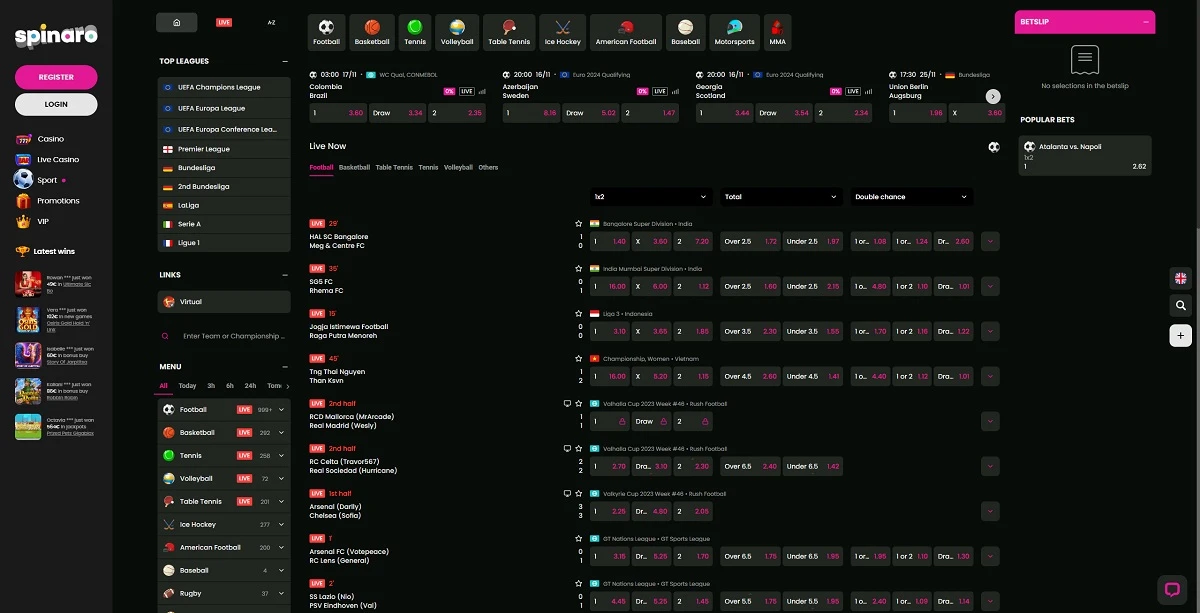Open Premier League from top leagues

pos(224,149)
